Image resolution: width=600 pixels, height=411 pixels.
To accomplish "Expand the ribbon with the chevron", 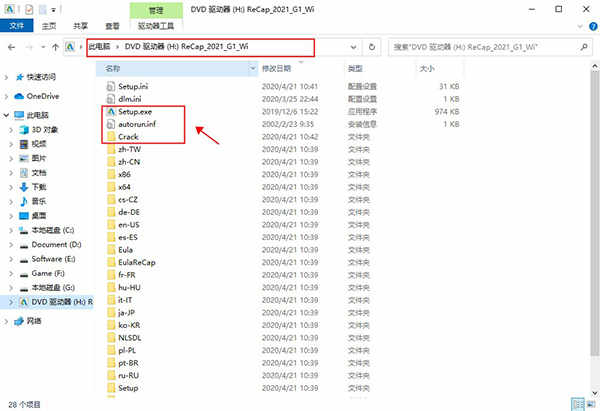I will pos(580,26).
